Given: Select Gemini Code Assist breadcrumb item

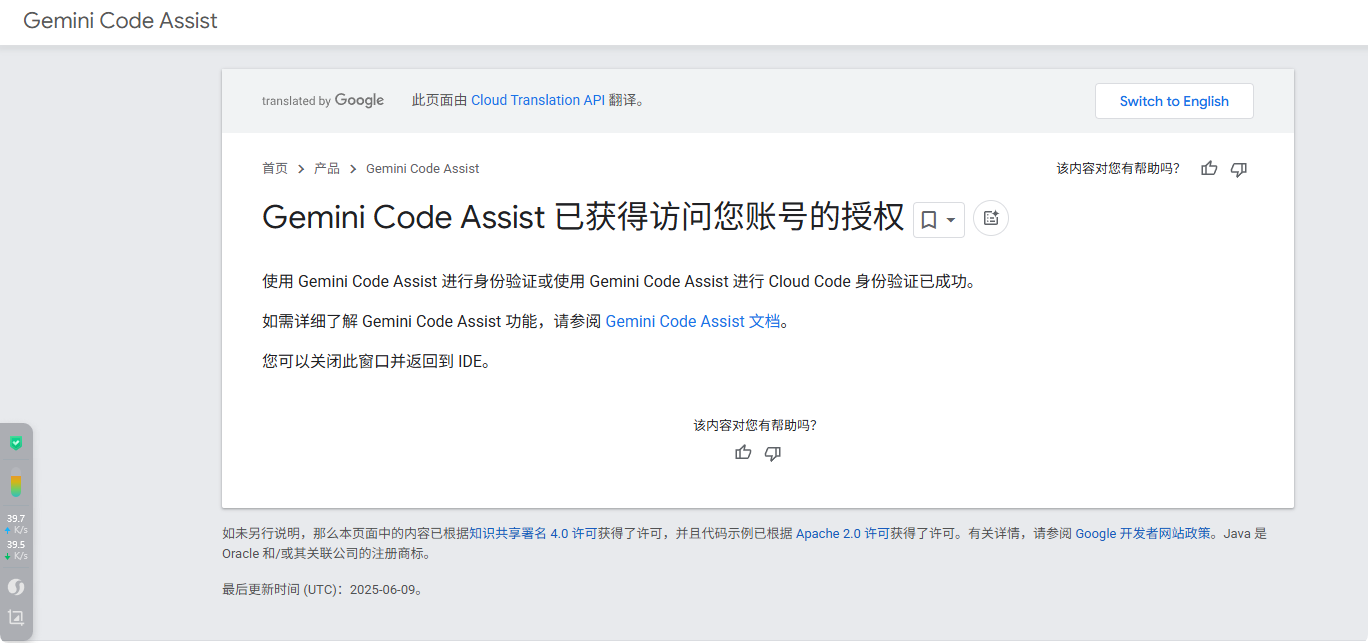Looking at the screenshot, I should point(422,169).
